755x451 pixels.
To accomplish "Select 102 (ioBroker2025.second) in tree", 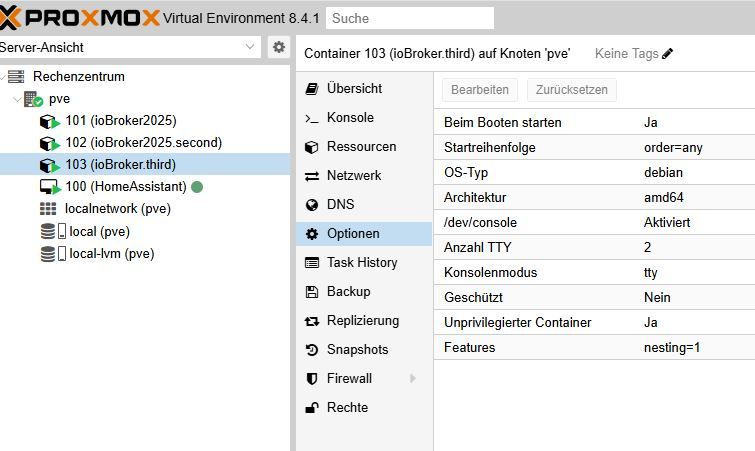I will pos(143,143).
